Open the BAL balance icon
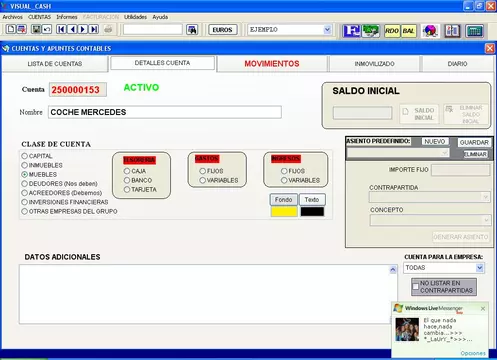497x360 pixels. tap(408, 31)
